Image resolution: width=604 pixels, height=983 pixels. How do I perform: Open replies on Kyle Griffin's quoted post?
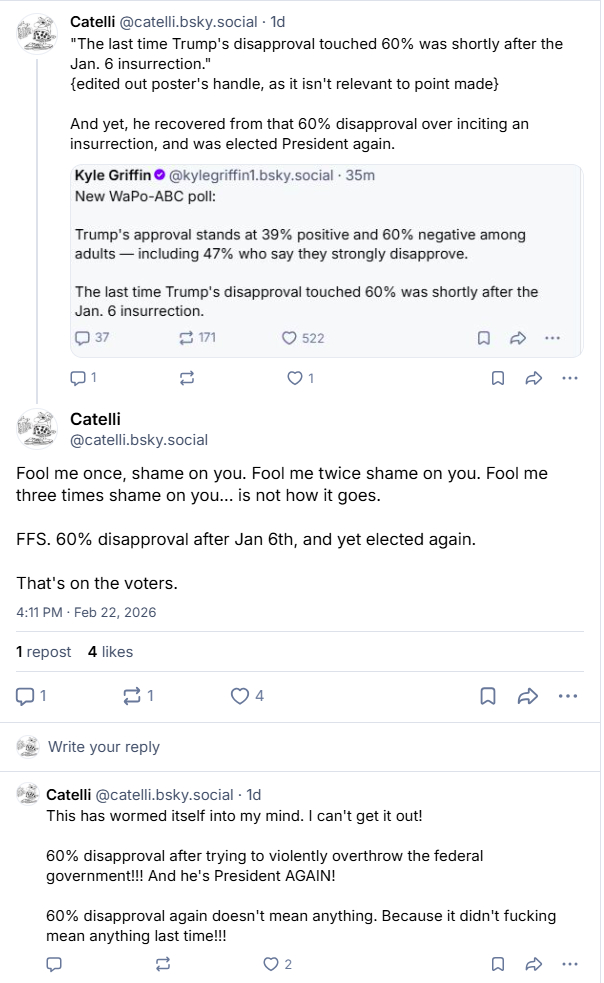click(x=83, y=338)
